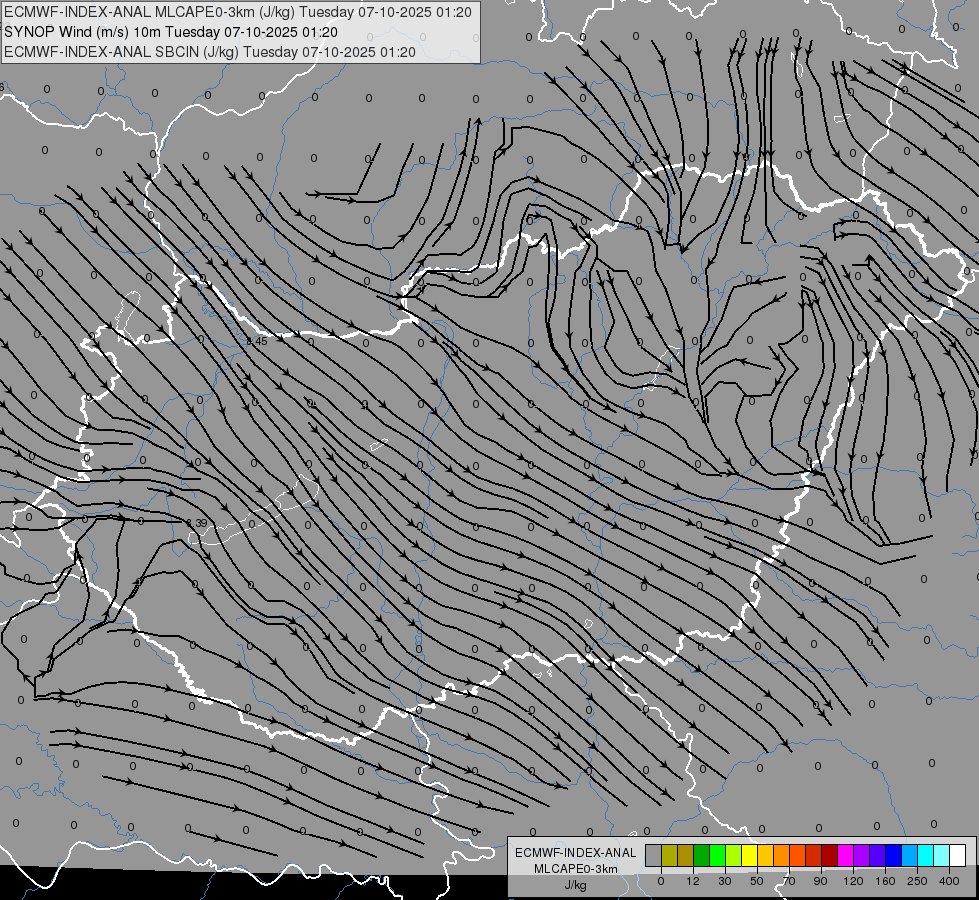
Task: Select the gray swatch in the MLCAPE legend
Action: (654, 855)
